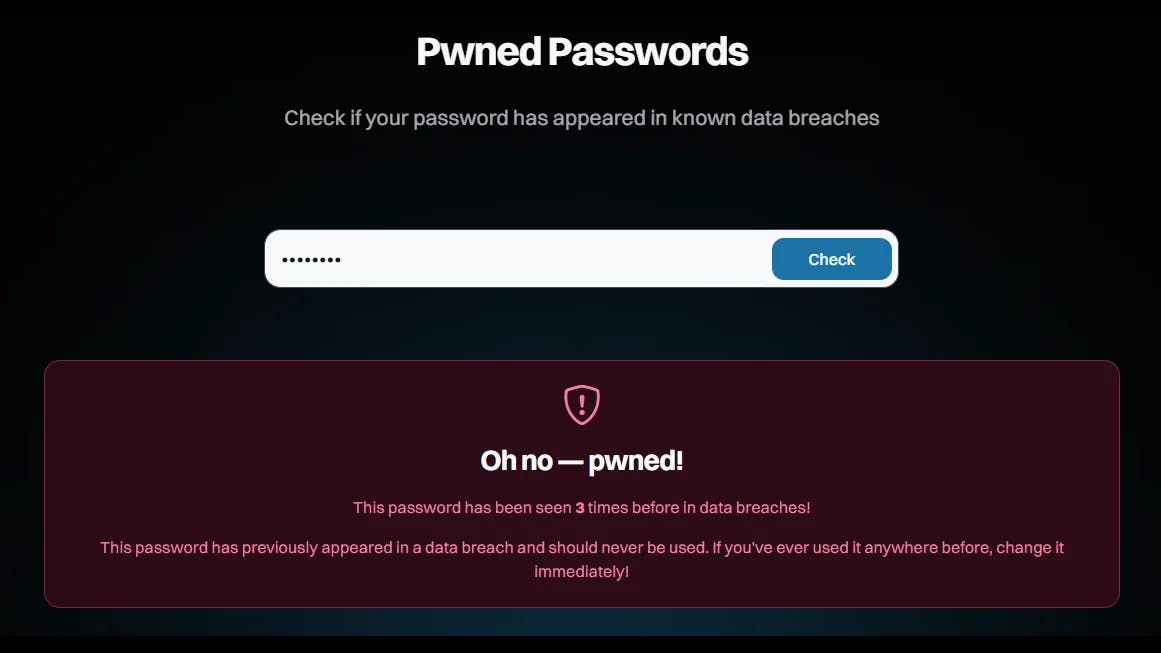Screen dimensions: 1161x653
Task: Click the word "immediately!" in the warning
Action: coord(582,572)
